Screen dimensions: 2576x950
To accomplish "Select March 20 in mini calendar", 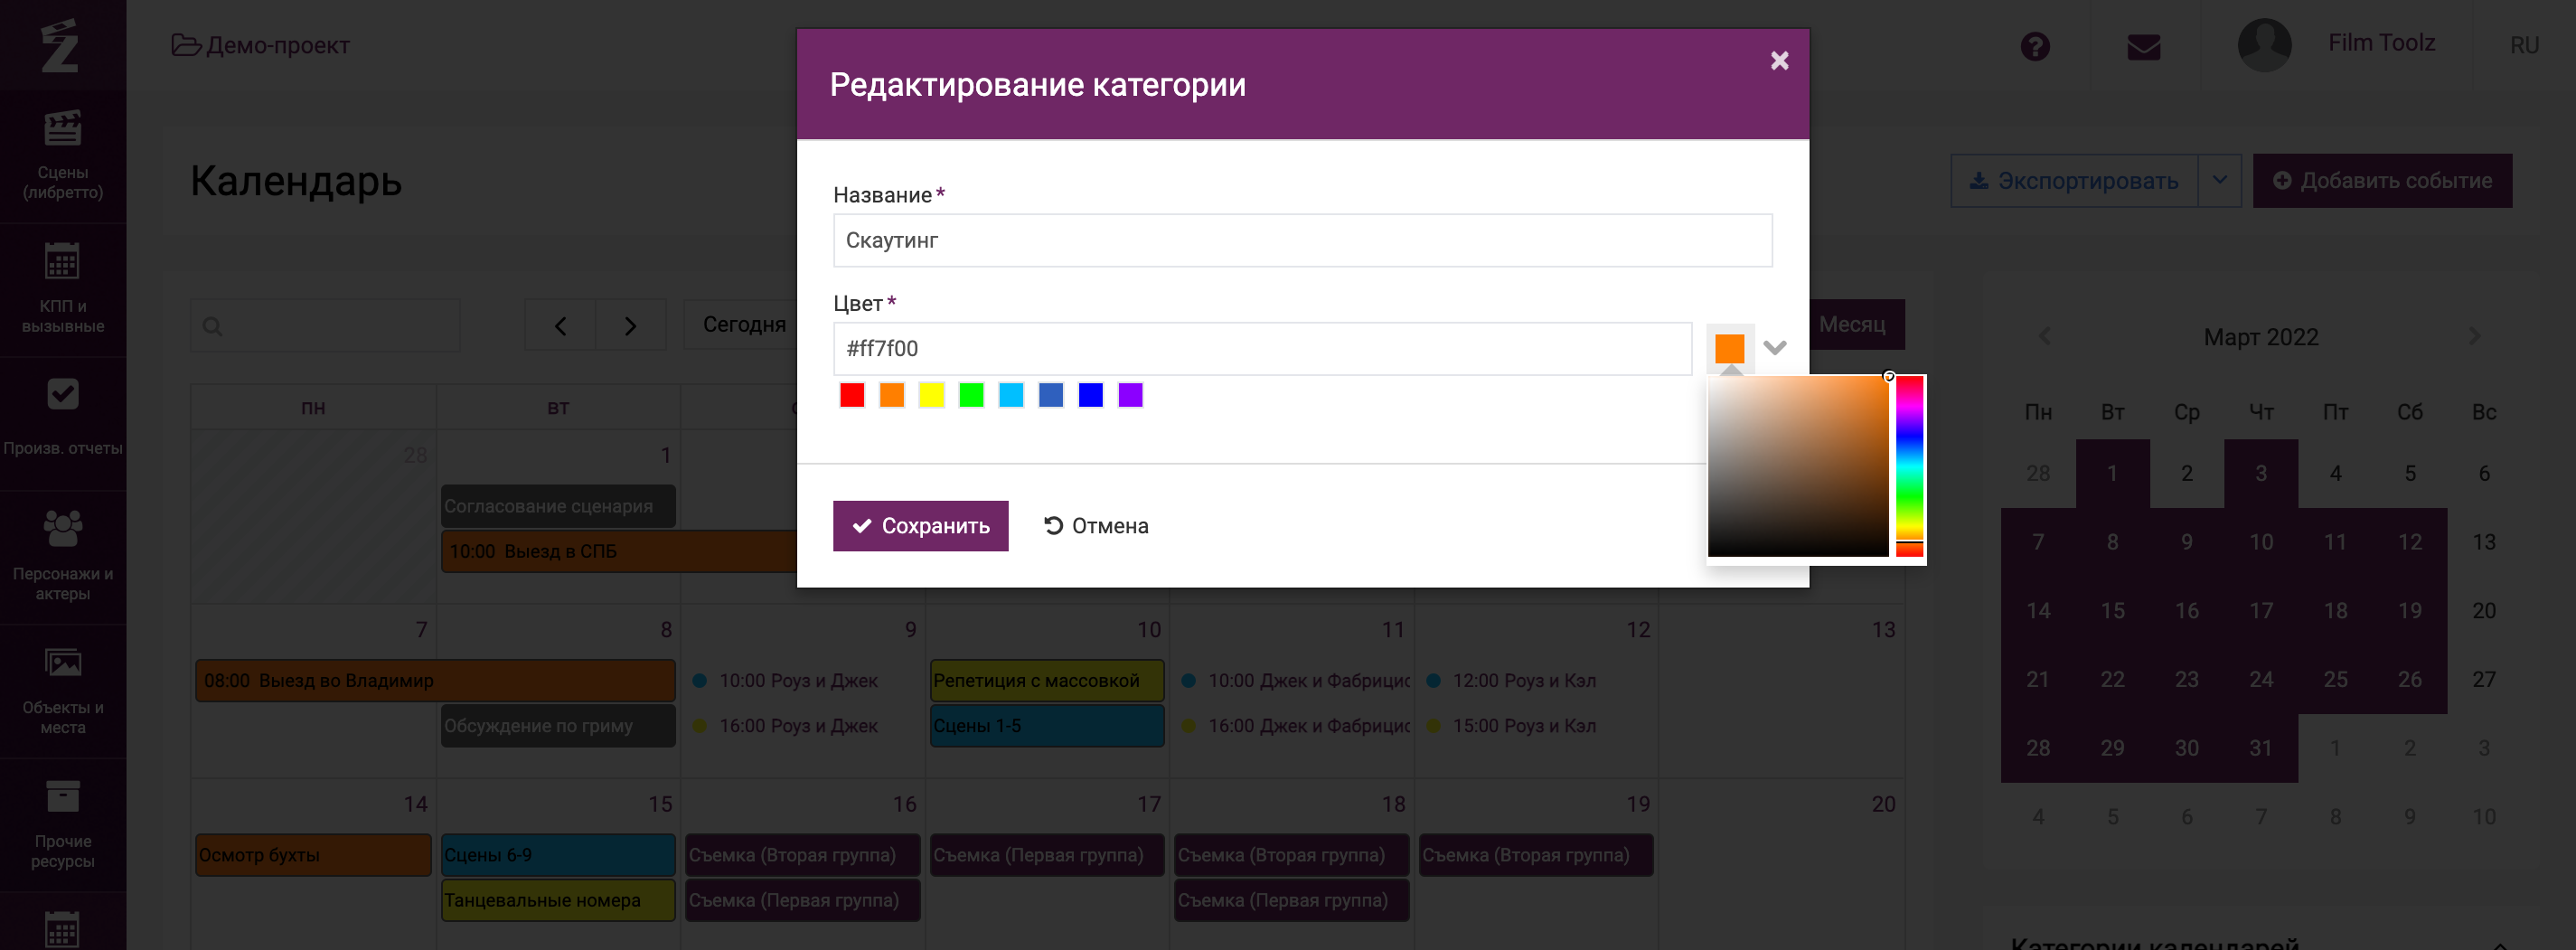I will pos(2484,610).
